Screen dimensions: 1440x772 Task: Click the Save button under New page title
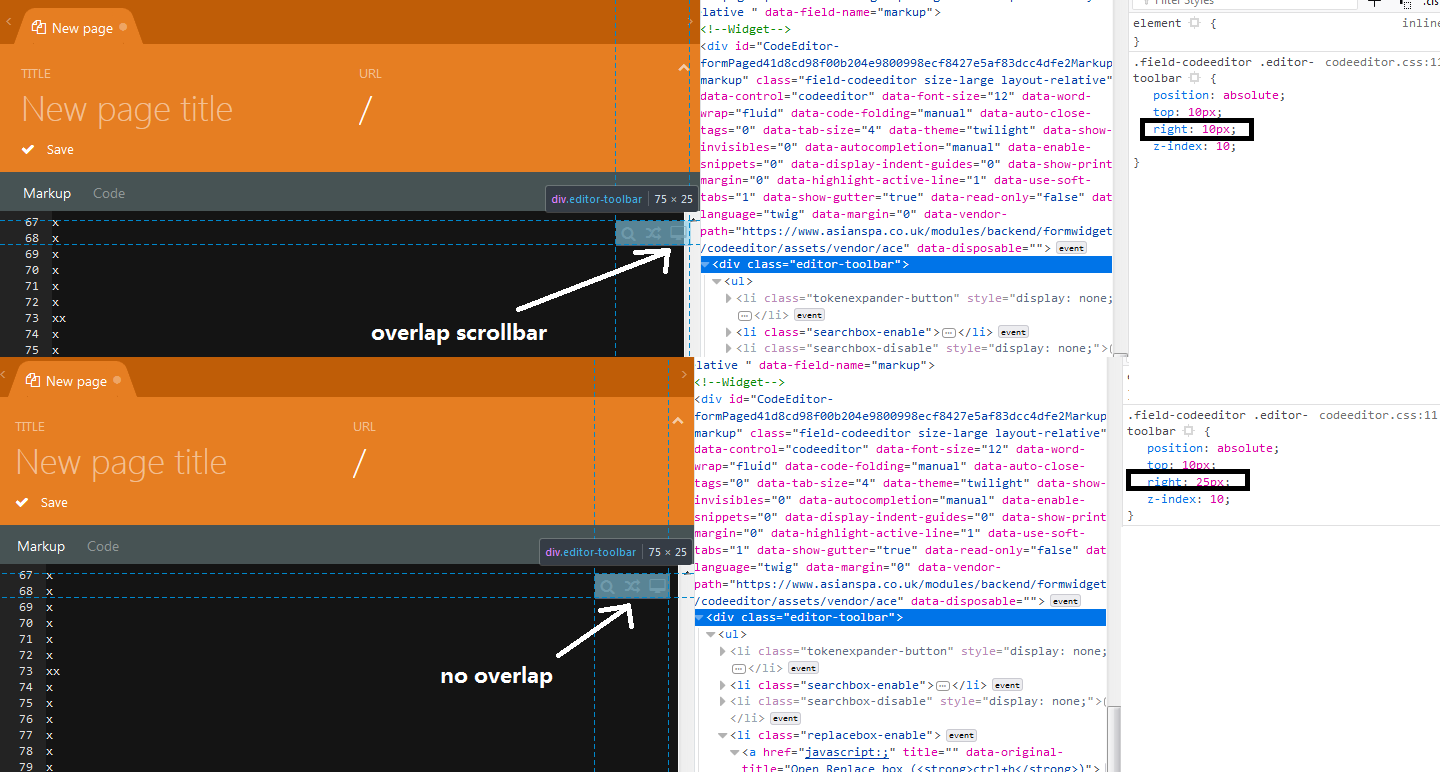(47, 149)
